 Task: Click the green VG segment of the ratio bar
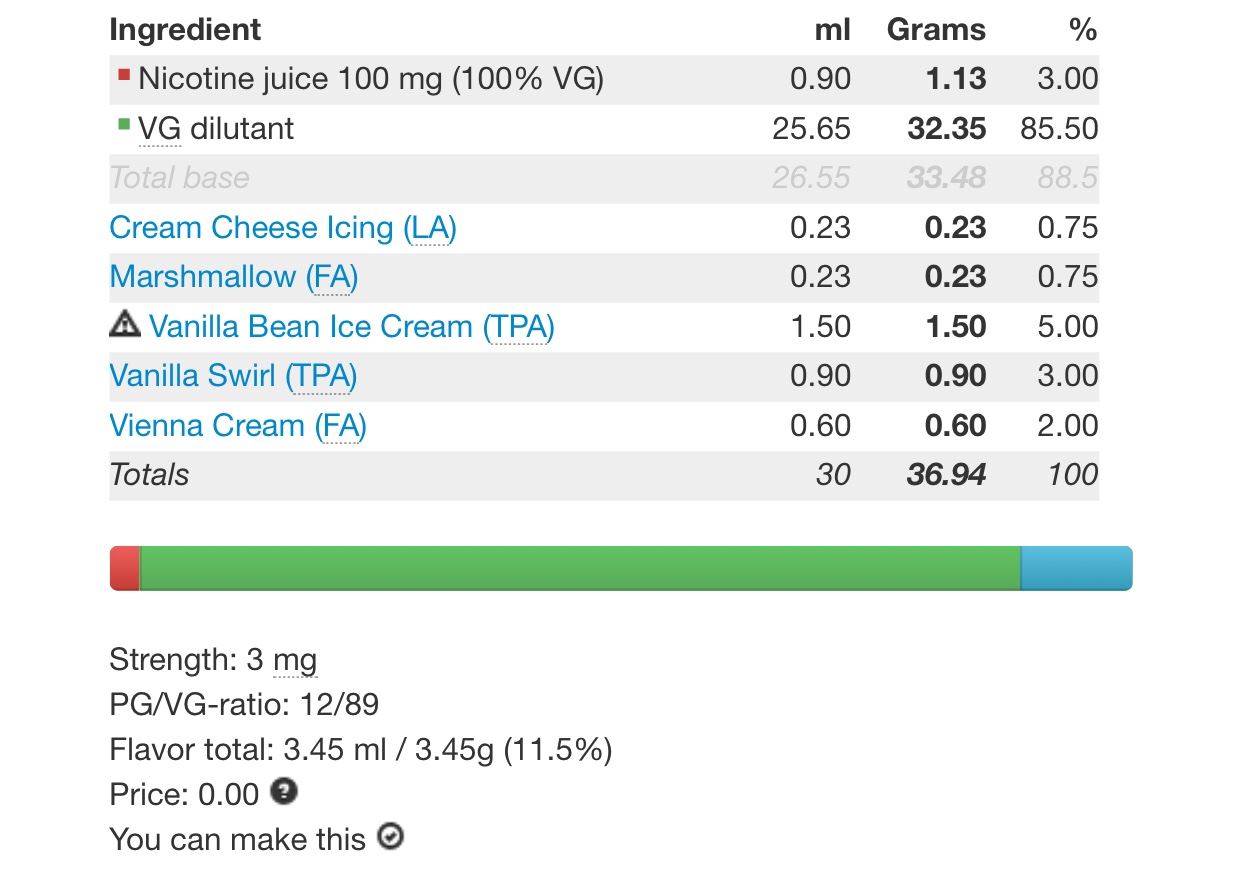(580, 568)
